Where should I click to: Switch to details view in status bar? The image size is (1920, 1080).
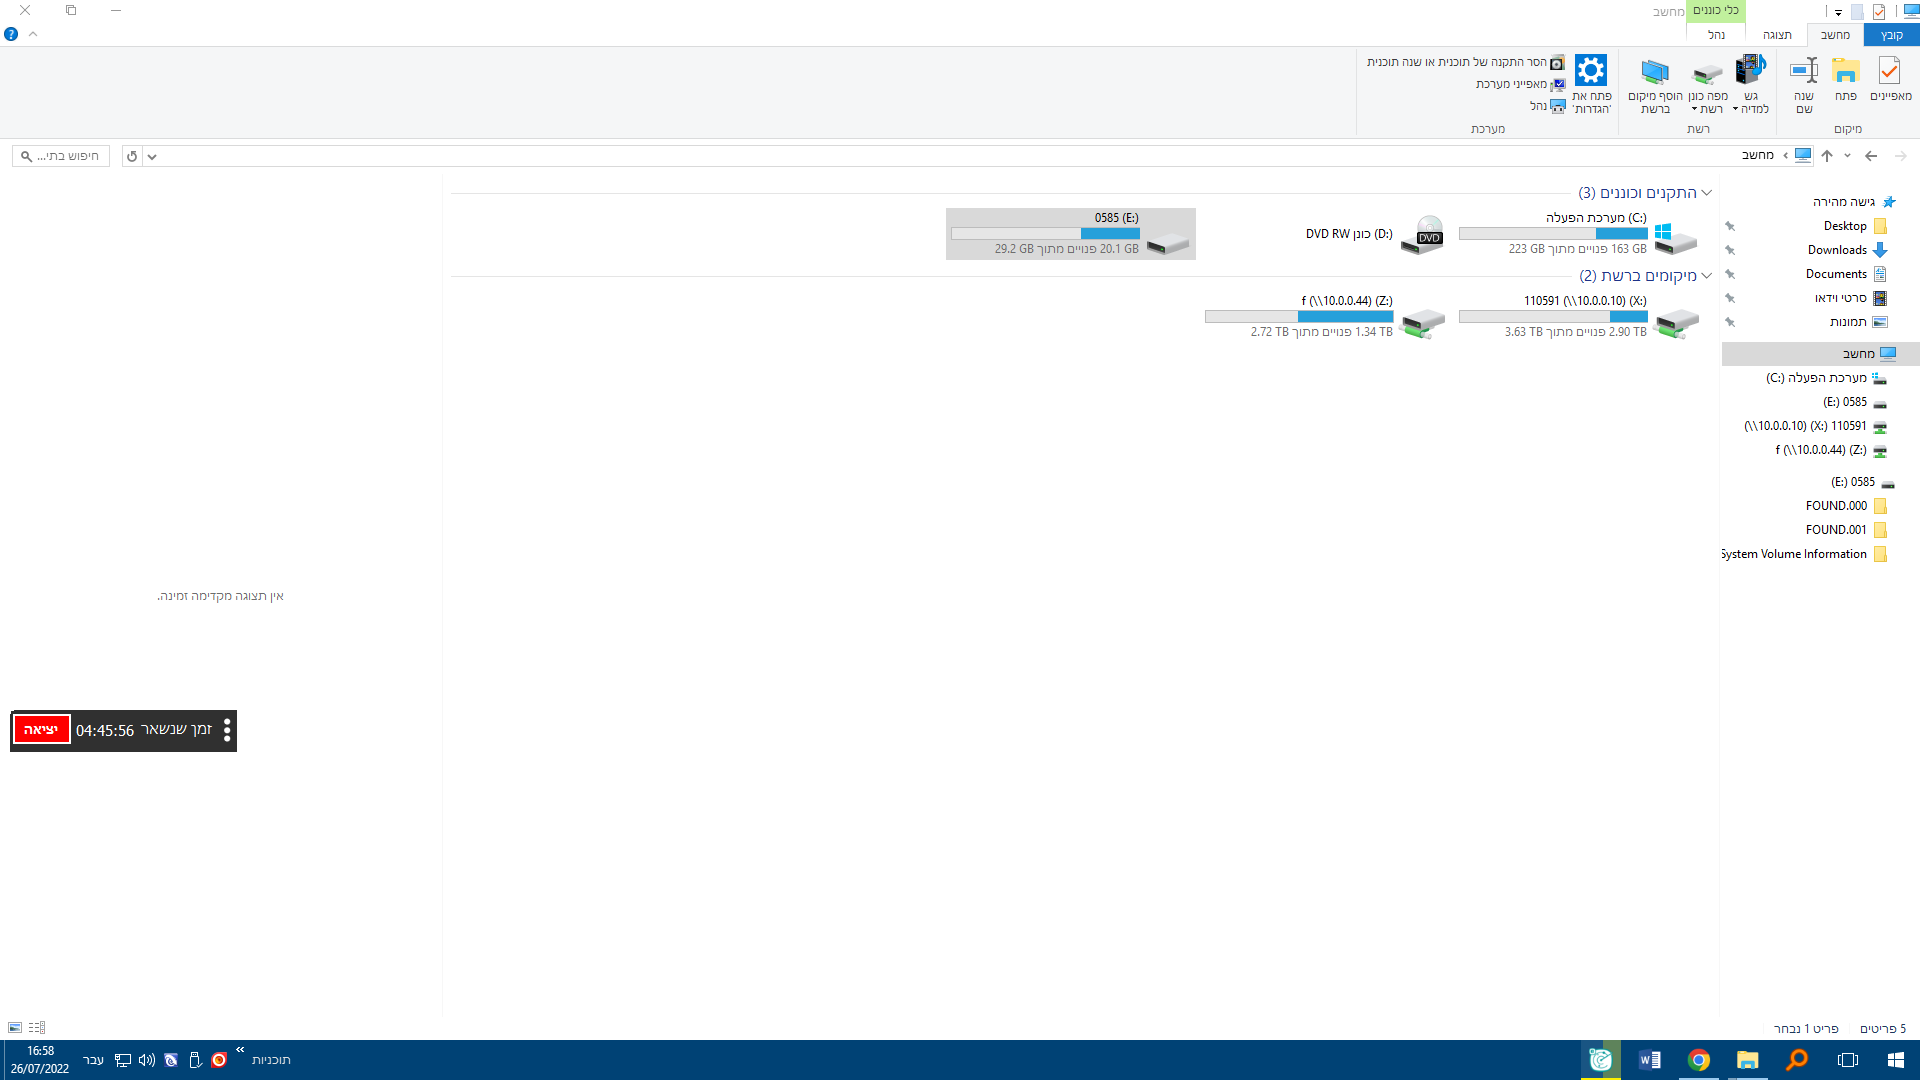pos(37,1027)
